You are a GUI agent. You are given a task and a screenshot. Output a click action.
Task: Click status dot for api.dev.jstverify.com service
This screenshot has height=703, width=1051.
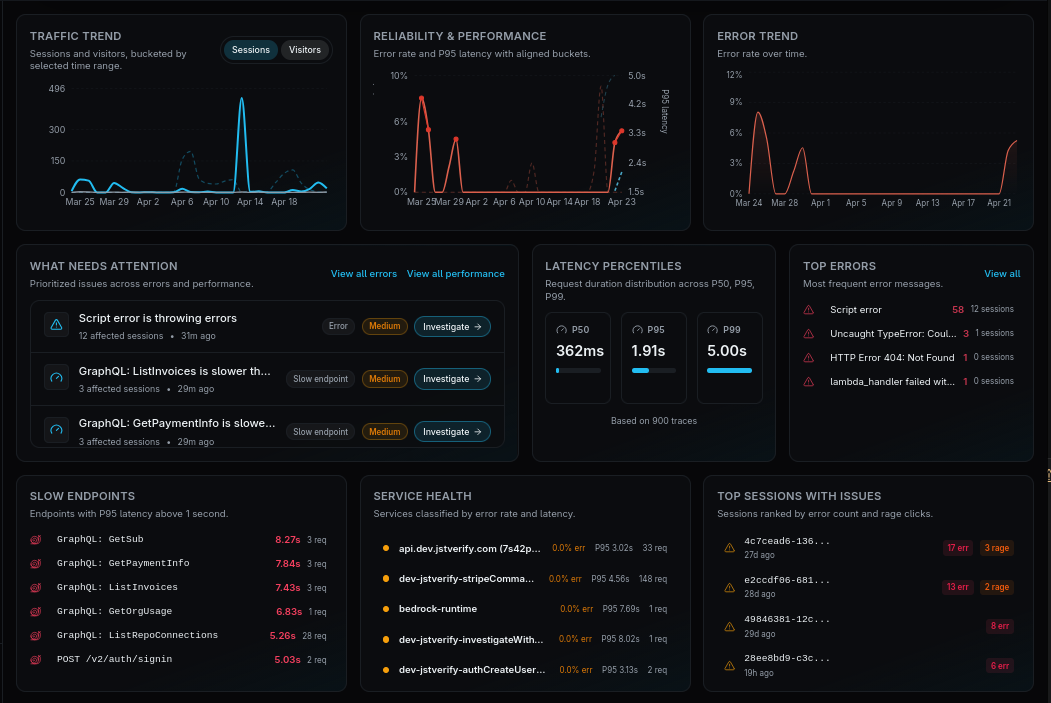(386, 548)
